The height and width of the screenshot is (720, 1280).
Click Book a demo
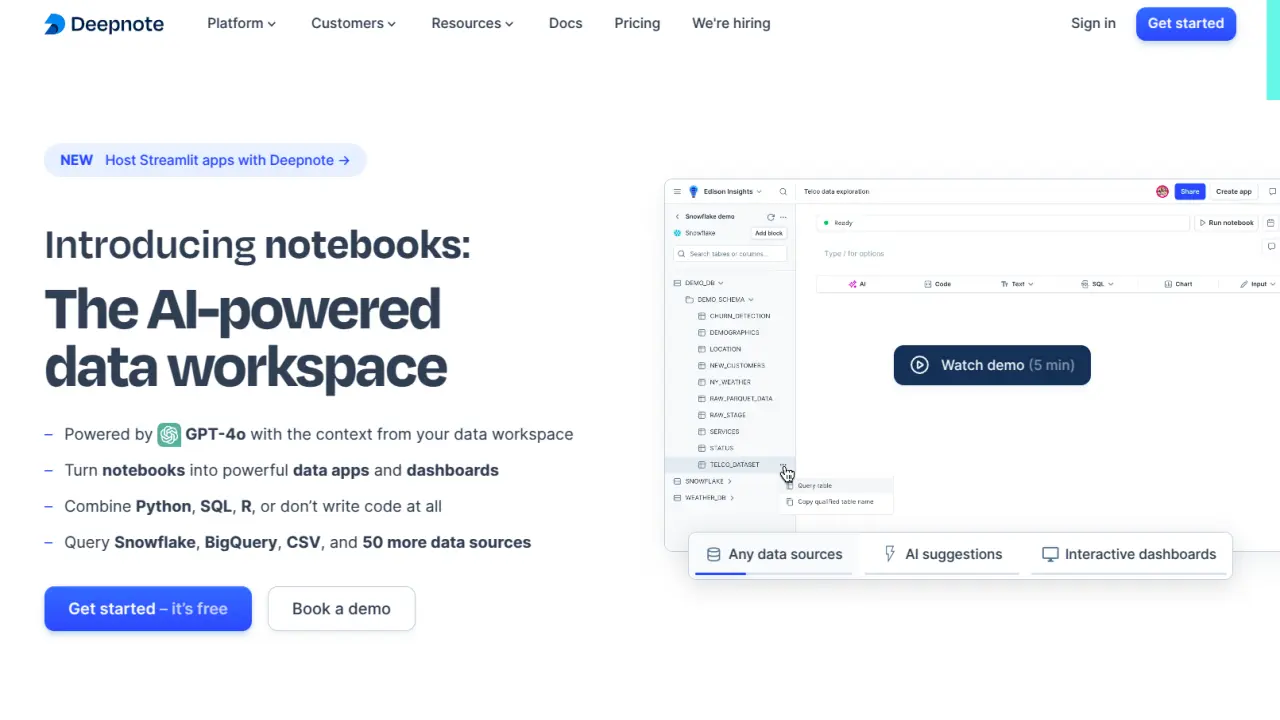(x=341, y=609)
